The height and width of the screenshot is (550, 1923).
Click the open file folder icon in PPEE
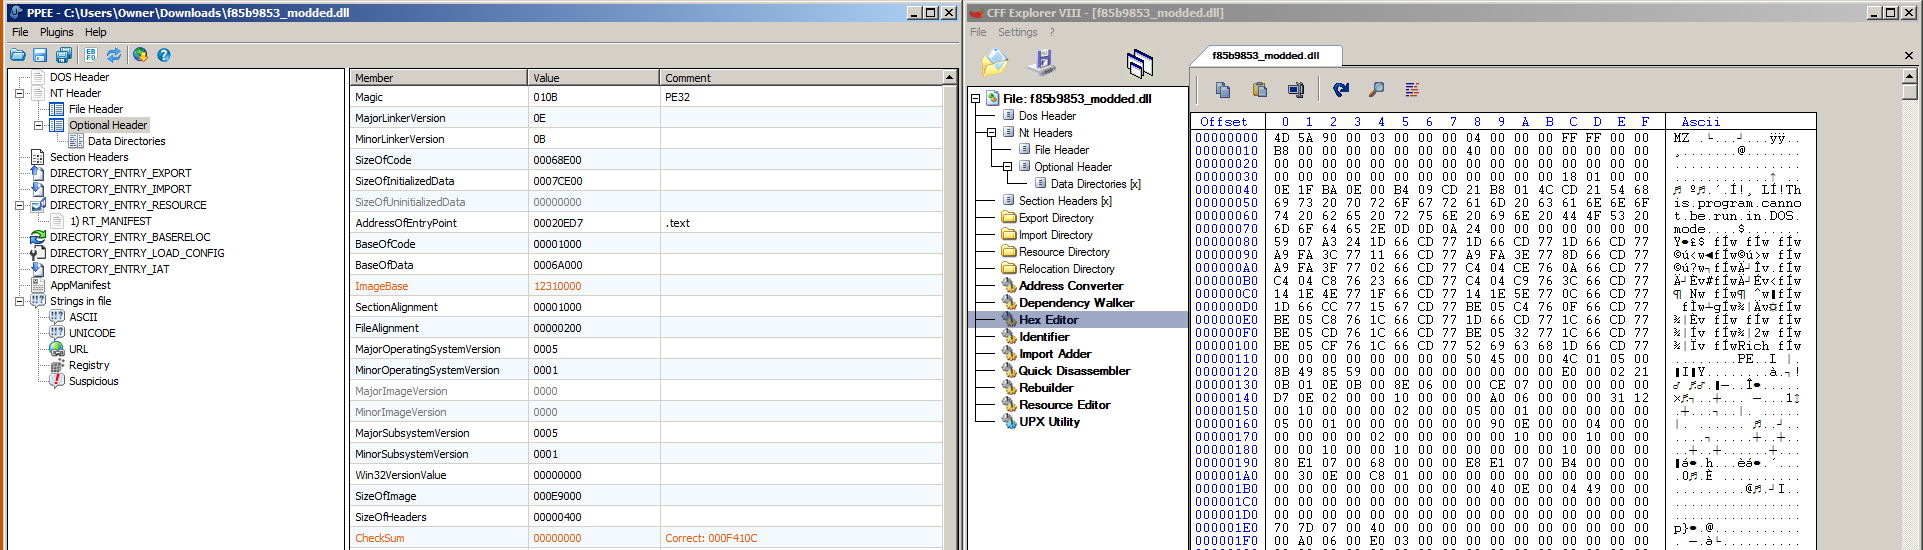18,55
